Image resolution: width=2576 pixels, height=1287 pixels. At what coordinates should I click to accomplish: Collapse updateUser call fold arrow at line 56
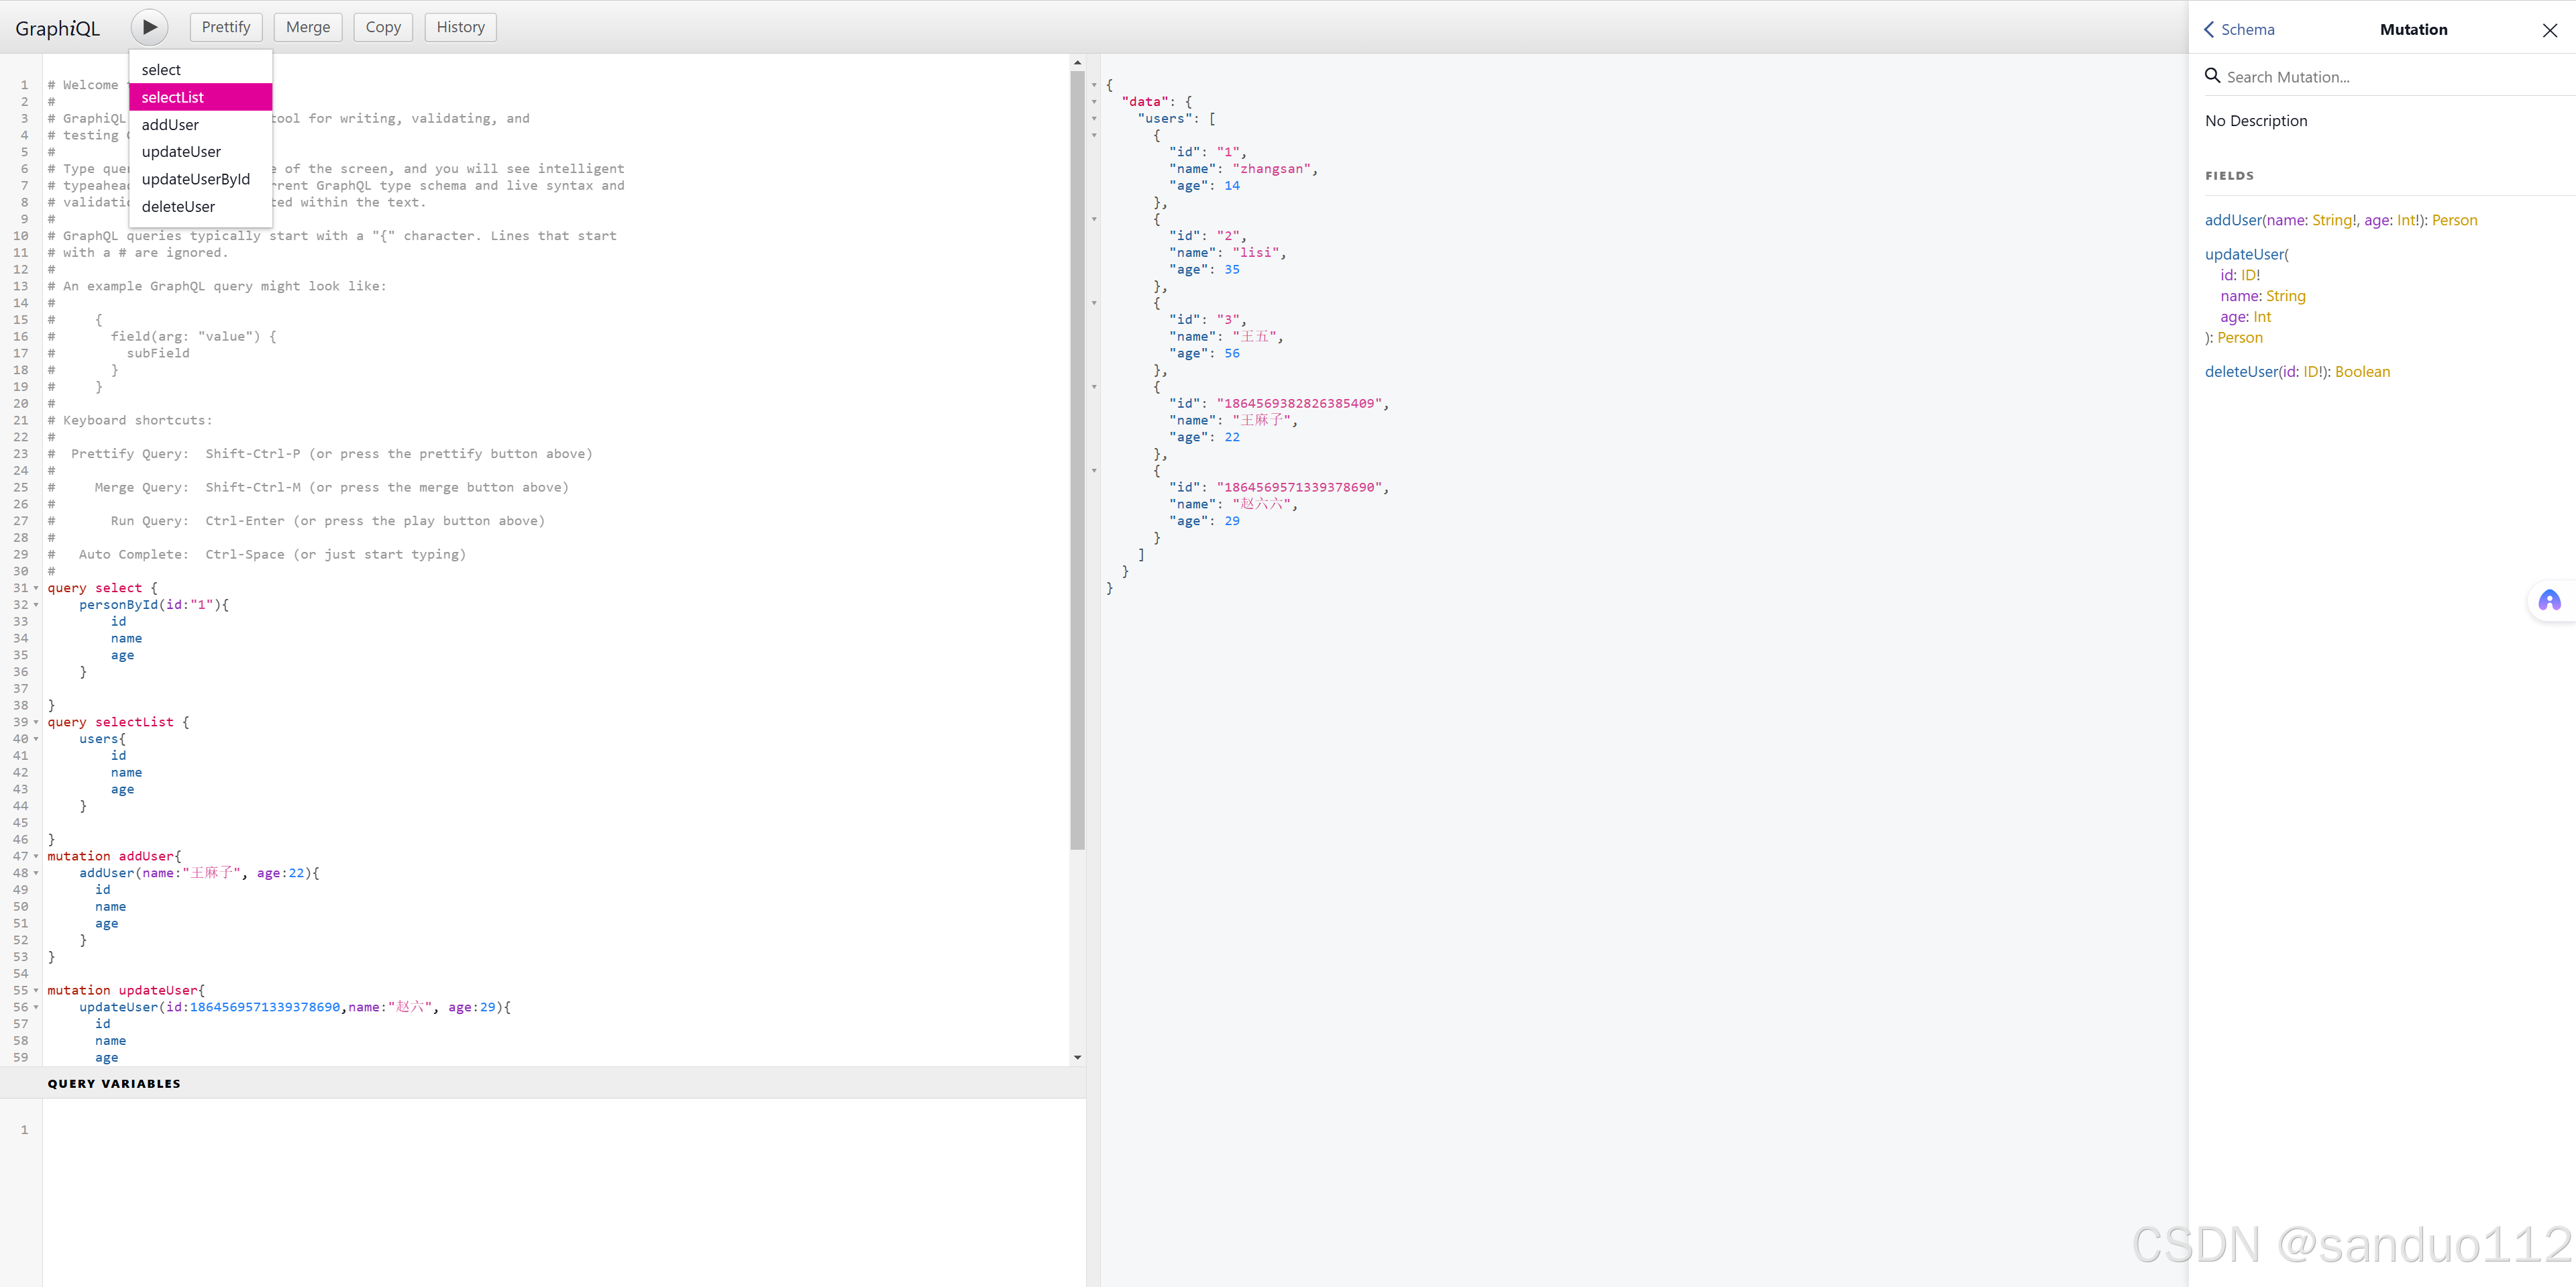(x=36, y=1007)
